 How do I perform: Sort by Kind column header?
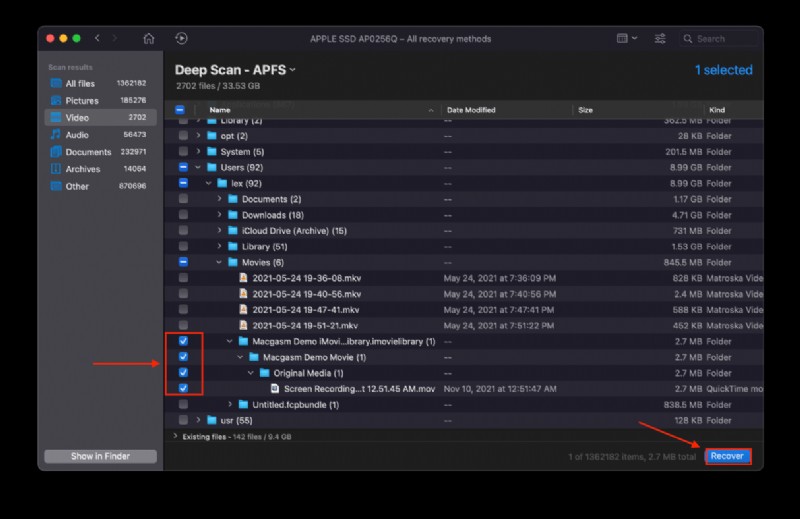(x=717, y=110)
